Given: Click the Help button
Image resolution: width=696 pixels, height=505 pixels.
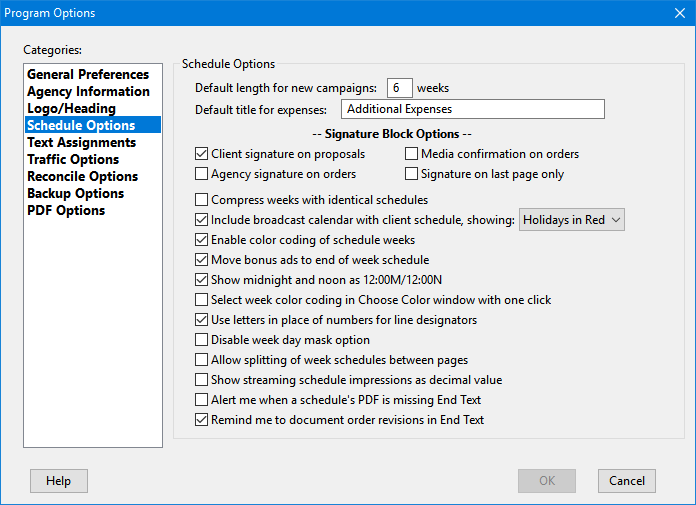Looking at the screenshot, I should tap(59, 481).
